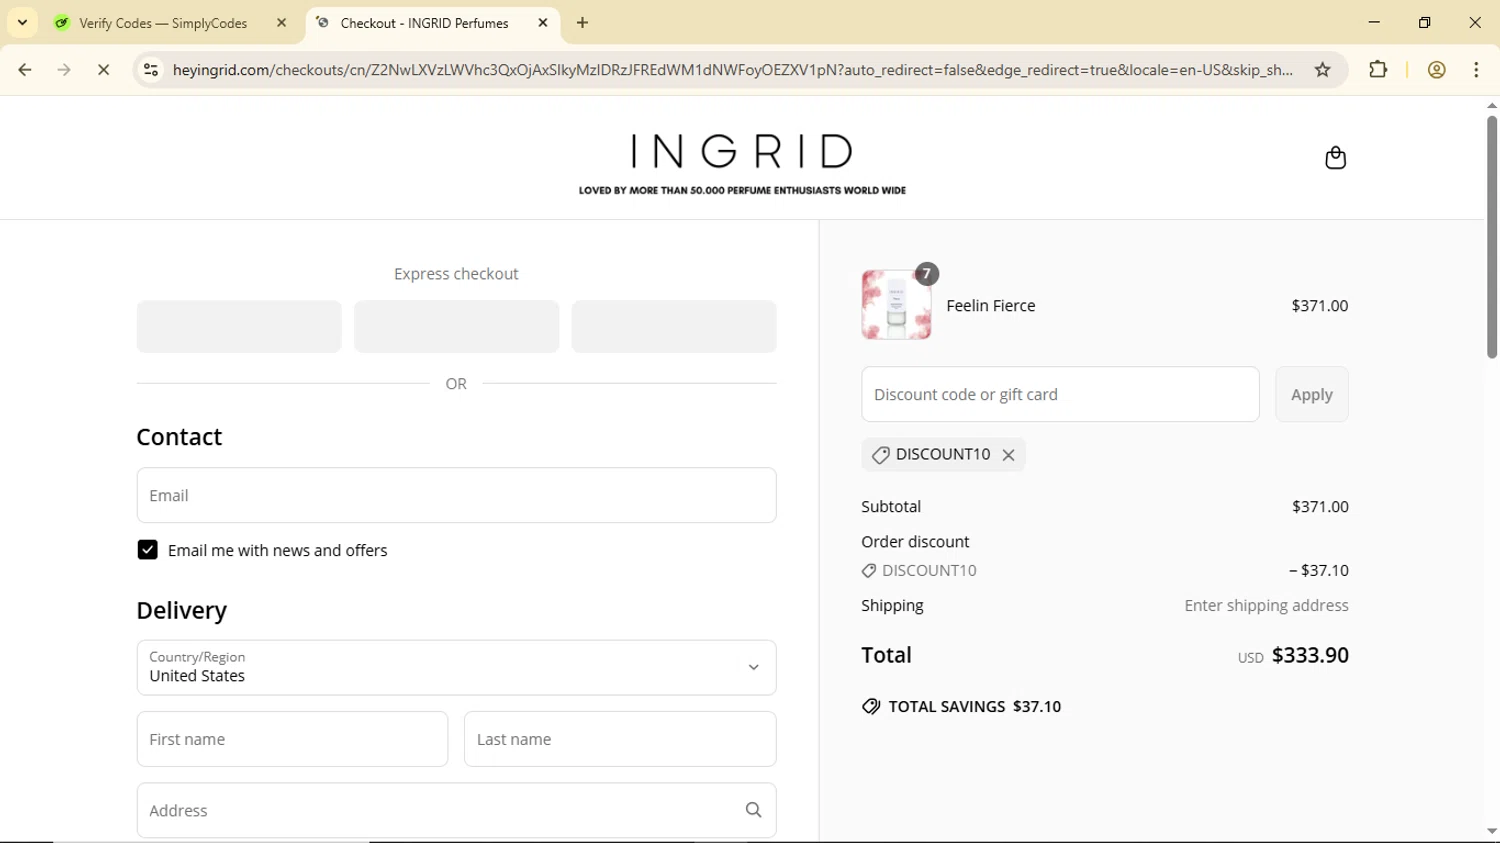Open the browser extensions puzzle icon
The height and width of the screenshot is (843, 1500).
click(1378, 70)
